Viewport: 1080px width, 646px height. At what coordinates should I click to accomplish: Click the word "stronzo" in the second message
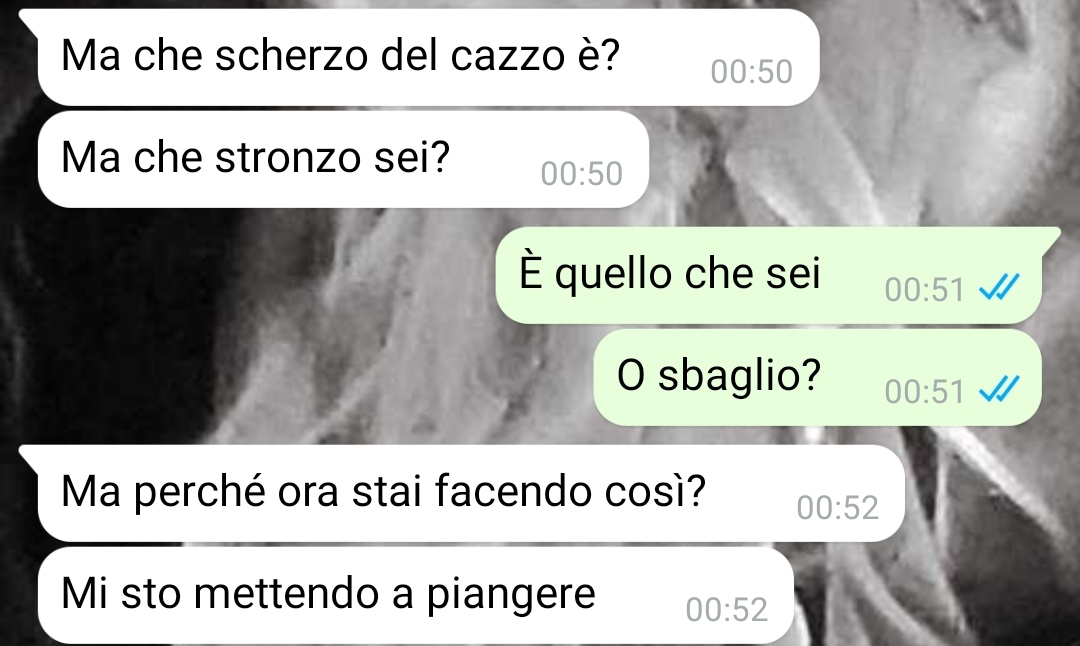point(288,158)
